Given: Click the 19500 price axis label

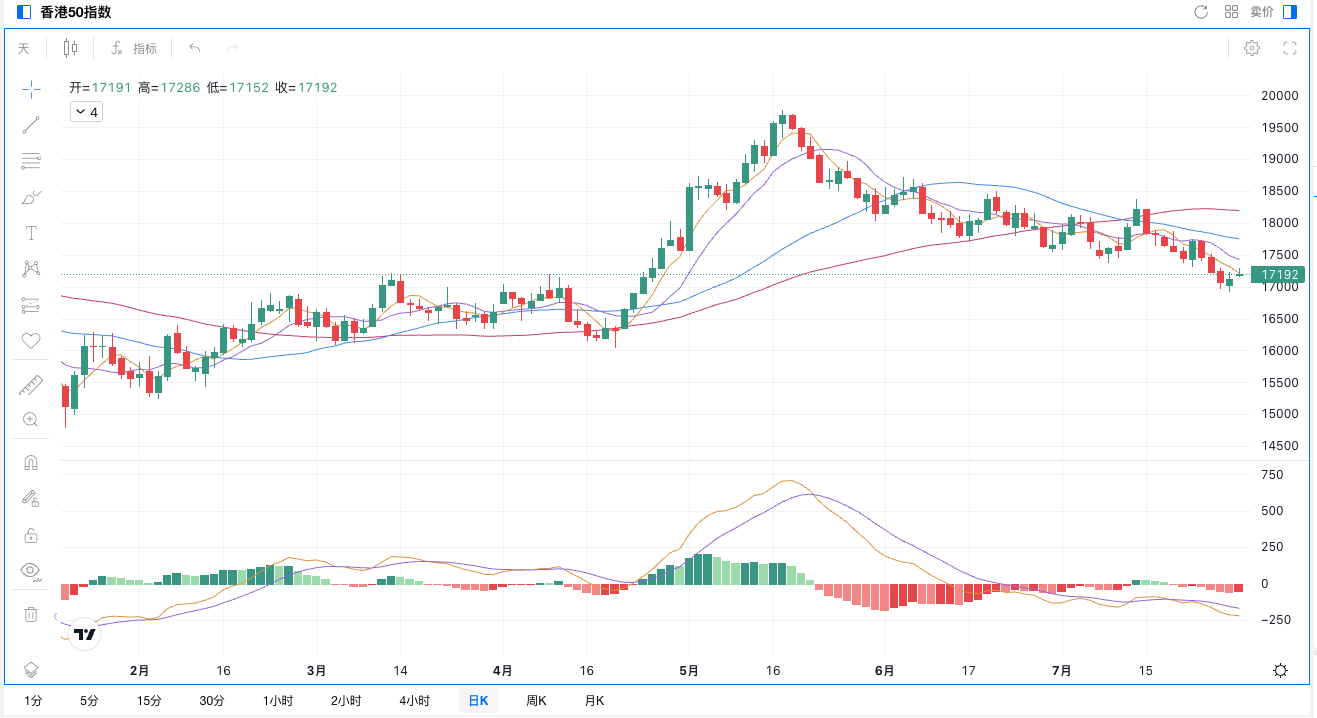Looking at the screenshot, I should pos(1280,128).
